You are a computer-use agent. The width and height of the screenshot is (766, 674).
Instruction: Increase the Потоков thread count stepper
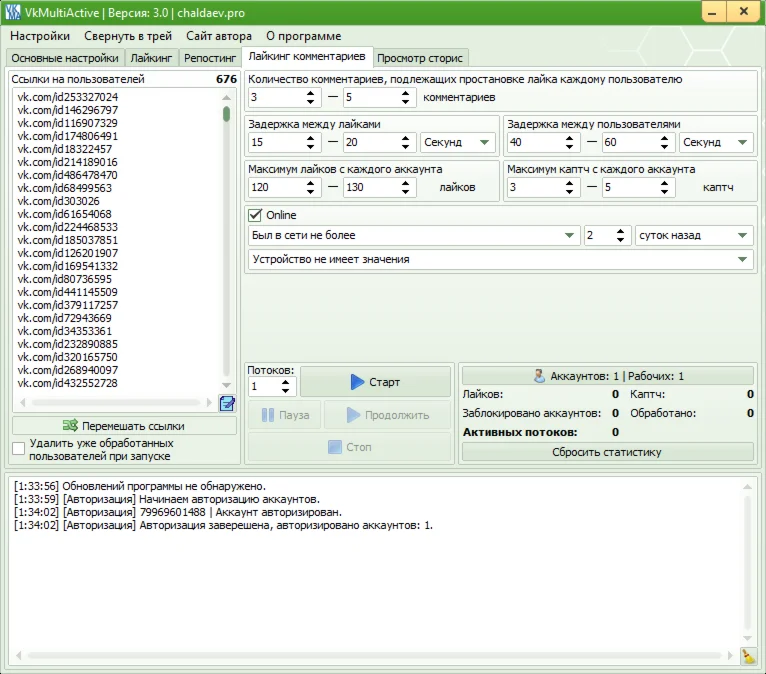click(x=287, y=381)
